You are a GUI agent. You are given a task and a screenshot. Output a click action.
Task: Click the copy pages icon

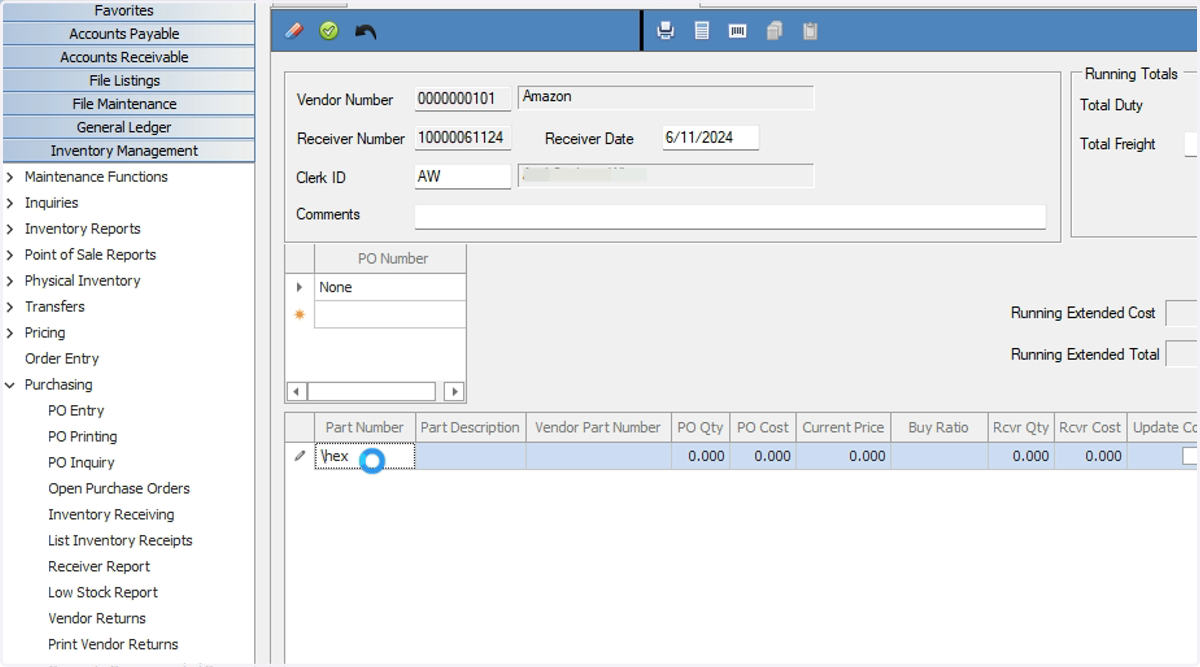[774, 31]
